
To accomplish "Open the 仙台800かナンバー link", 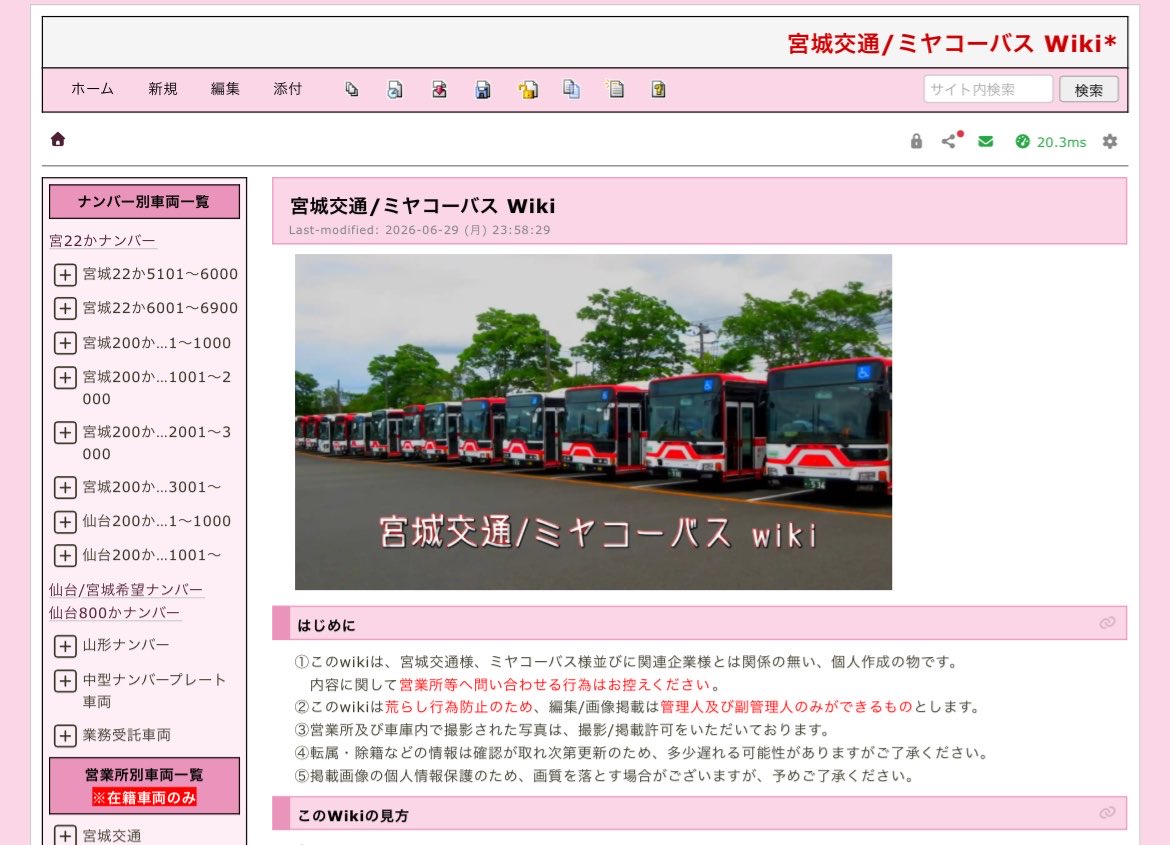I will (x=114, y=613).
